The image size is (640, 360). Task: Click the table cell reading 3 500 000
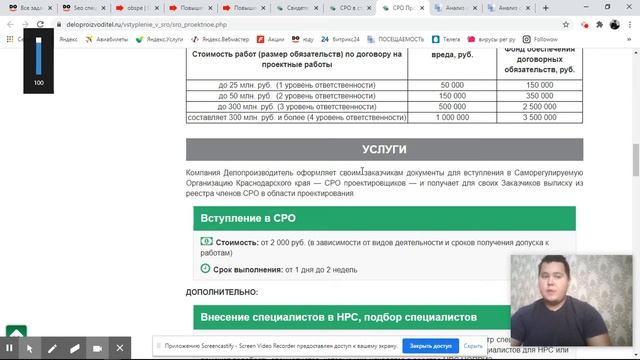point(540,118)
